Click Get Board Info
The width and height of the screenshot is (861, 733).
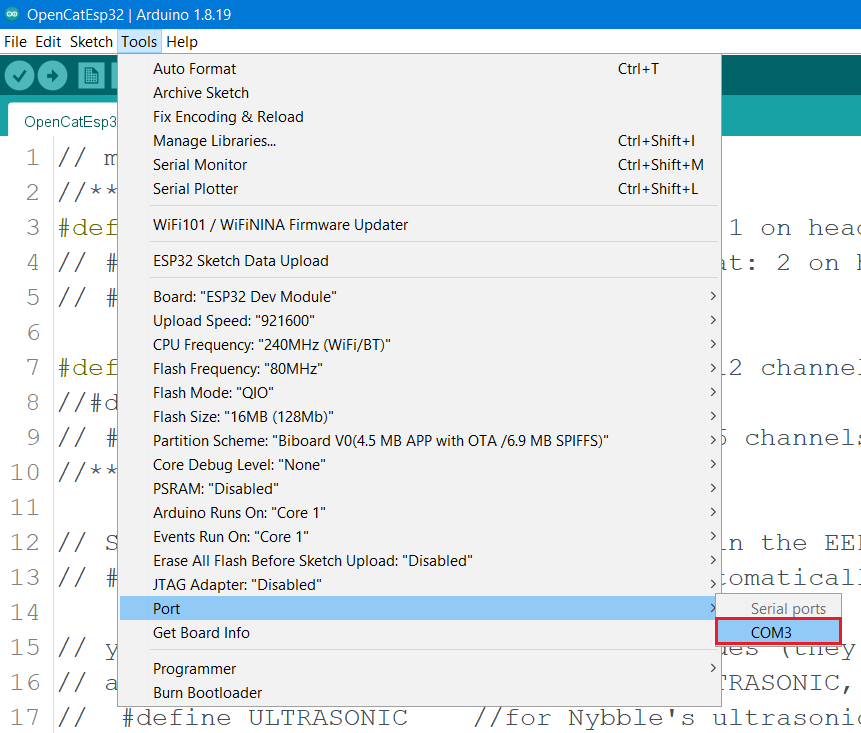pos(201,633)
